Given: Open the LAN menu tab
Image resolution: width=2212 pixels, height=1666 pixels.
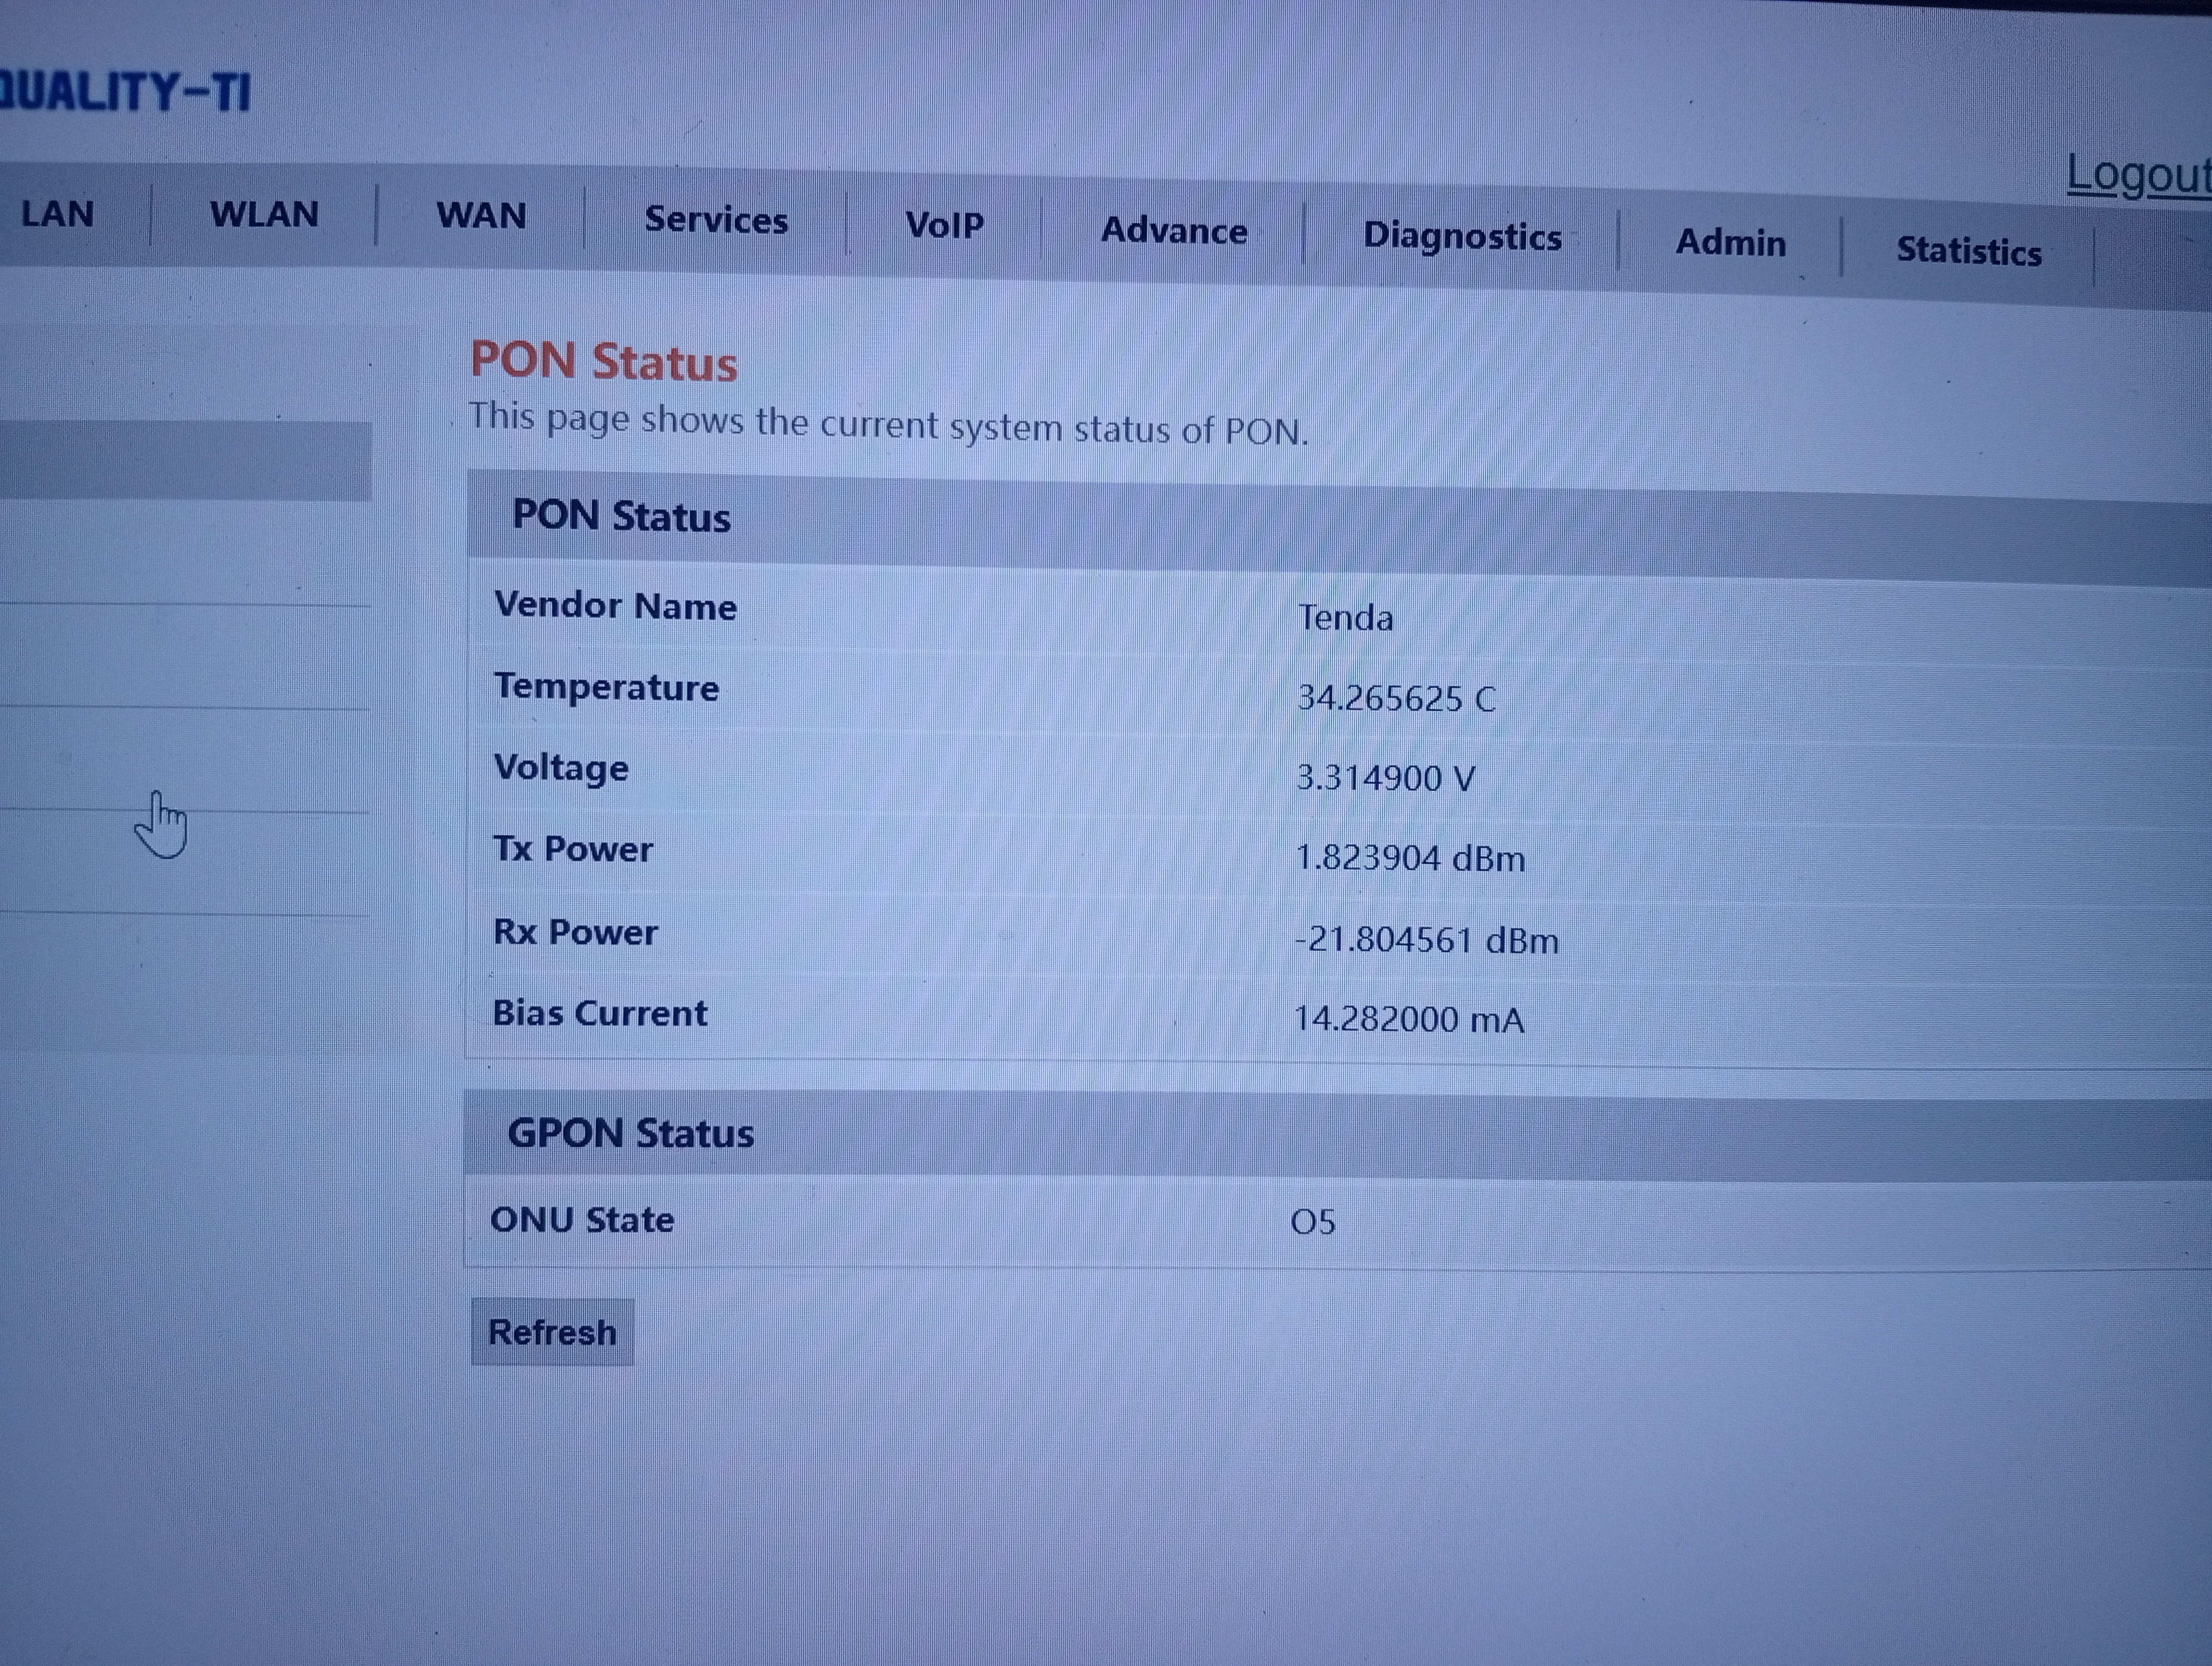Looking at the screenshot, I should (57, 213).
